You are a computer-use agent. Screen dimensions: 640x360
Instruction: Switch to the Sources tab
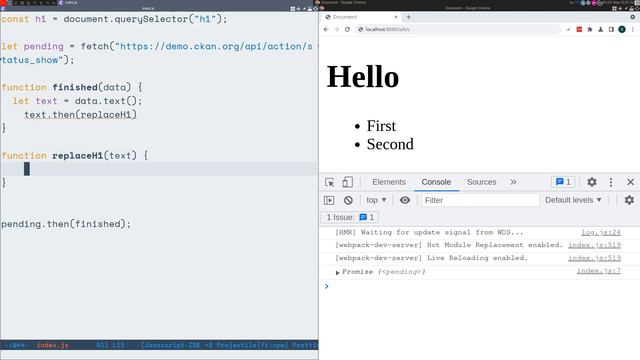coord(481,182)
